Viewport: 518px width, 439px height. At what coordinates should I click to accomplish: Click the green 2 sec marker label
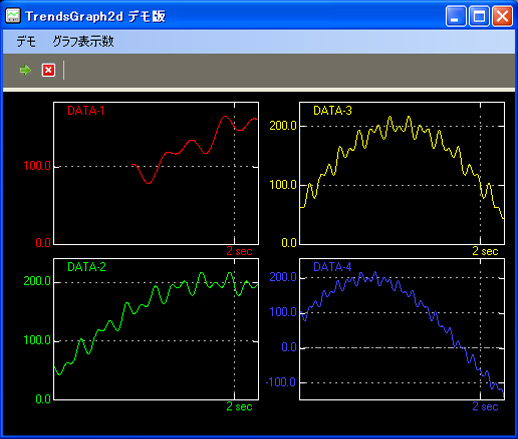pyautogui.click(x=239, y=407)
